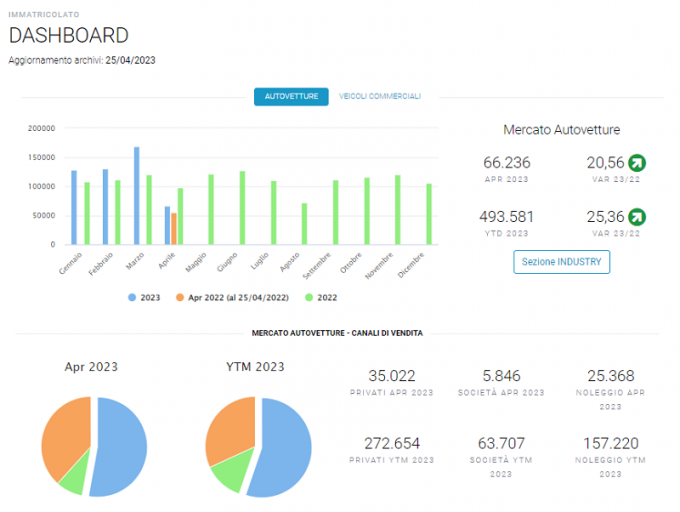This screenshot has width=680, height=512.
Task: Click the 66.236 APR 2023 figure
Action: tap(507, 163)
